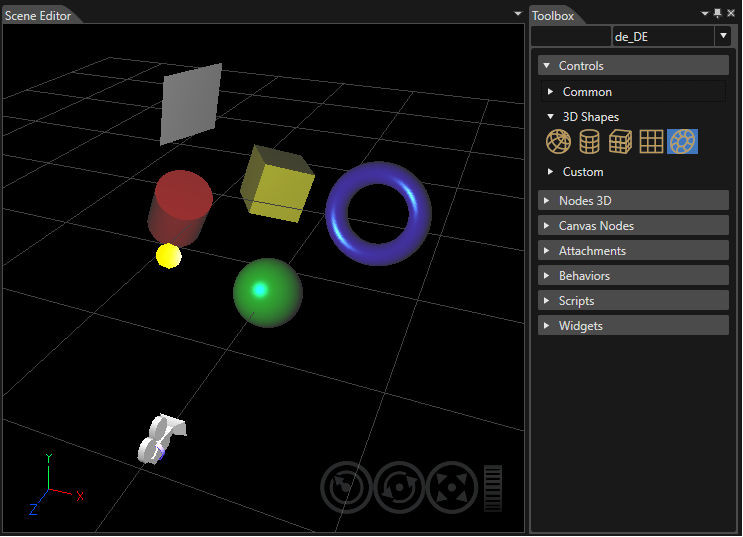Use the rotate view navigation control

point(399,487)
